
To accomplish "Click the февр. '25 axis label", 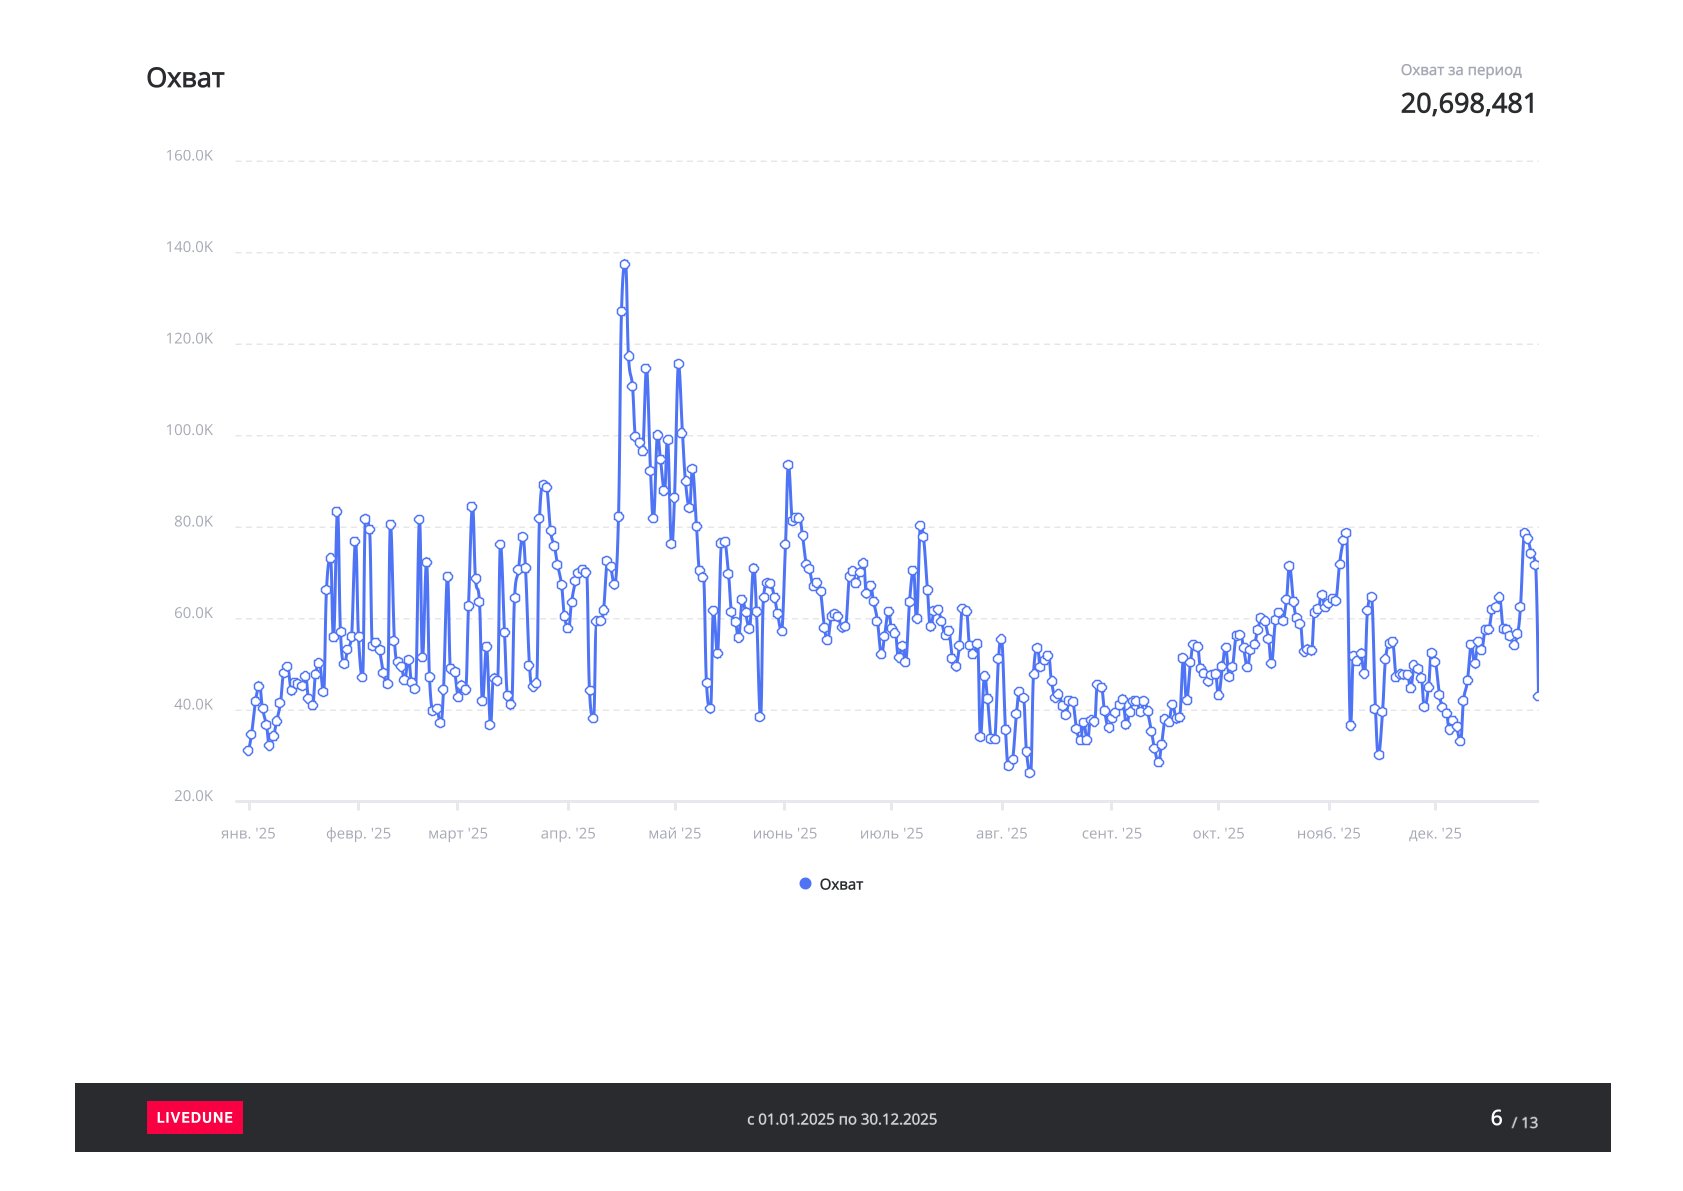I will click(x=358, y=833).
